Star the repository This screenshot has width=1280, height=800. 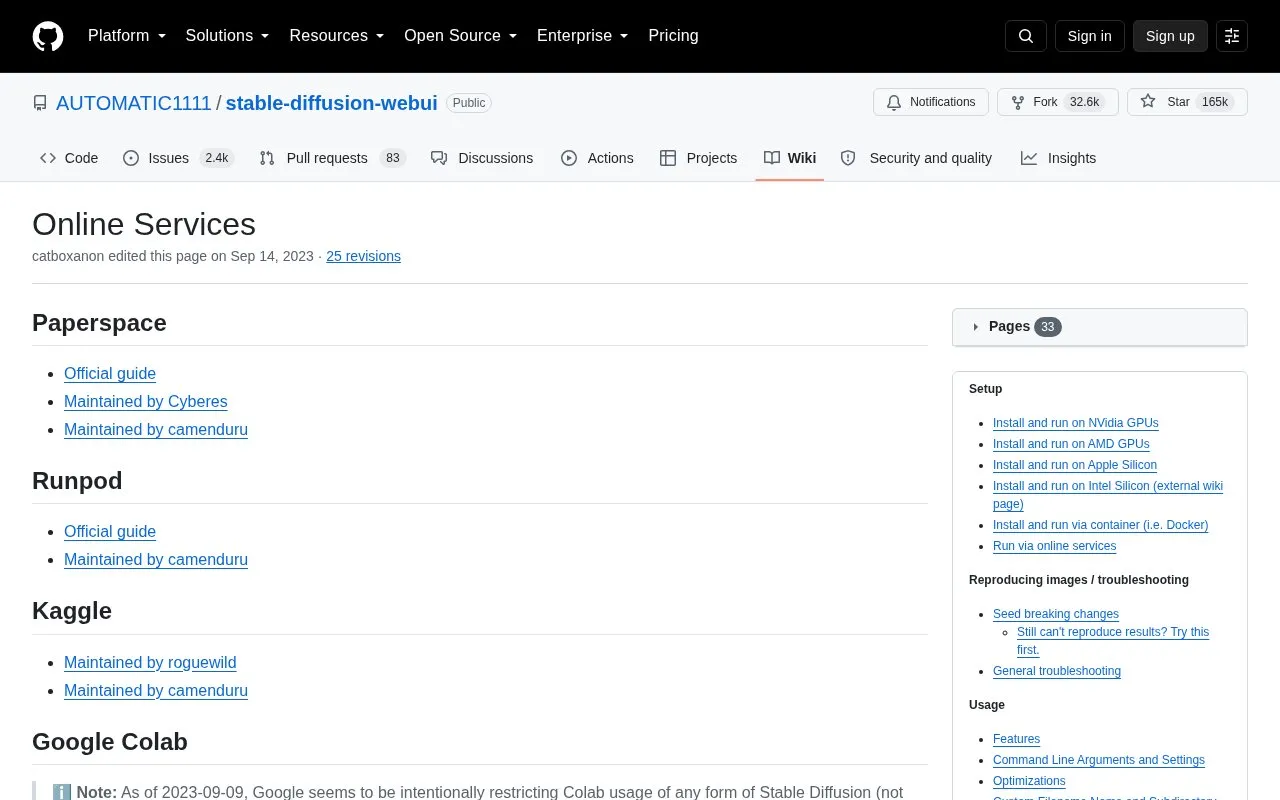point(1187,102)
